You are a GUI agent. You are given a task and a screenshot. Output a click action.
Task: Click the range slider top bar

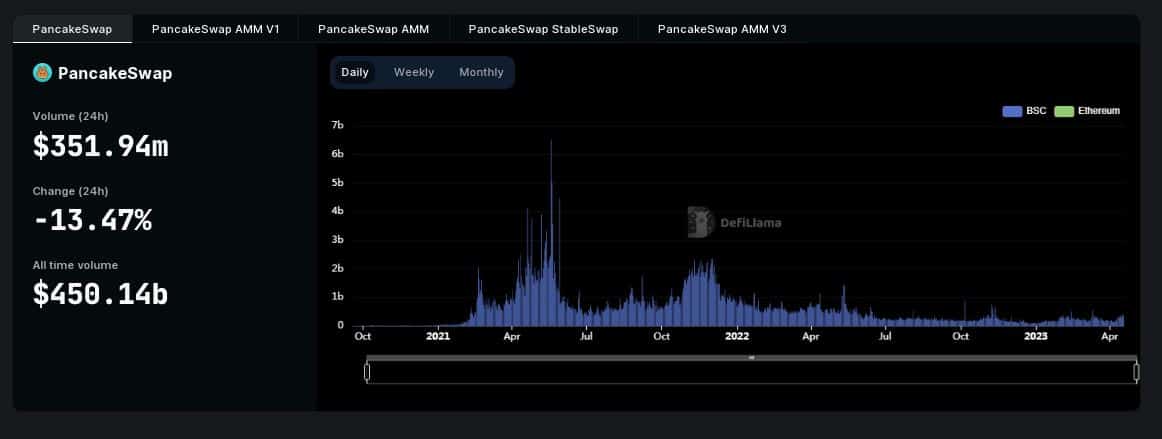coord(751,357)
